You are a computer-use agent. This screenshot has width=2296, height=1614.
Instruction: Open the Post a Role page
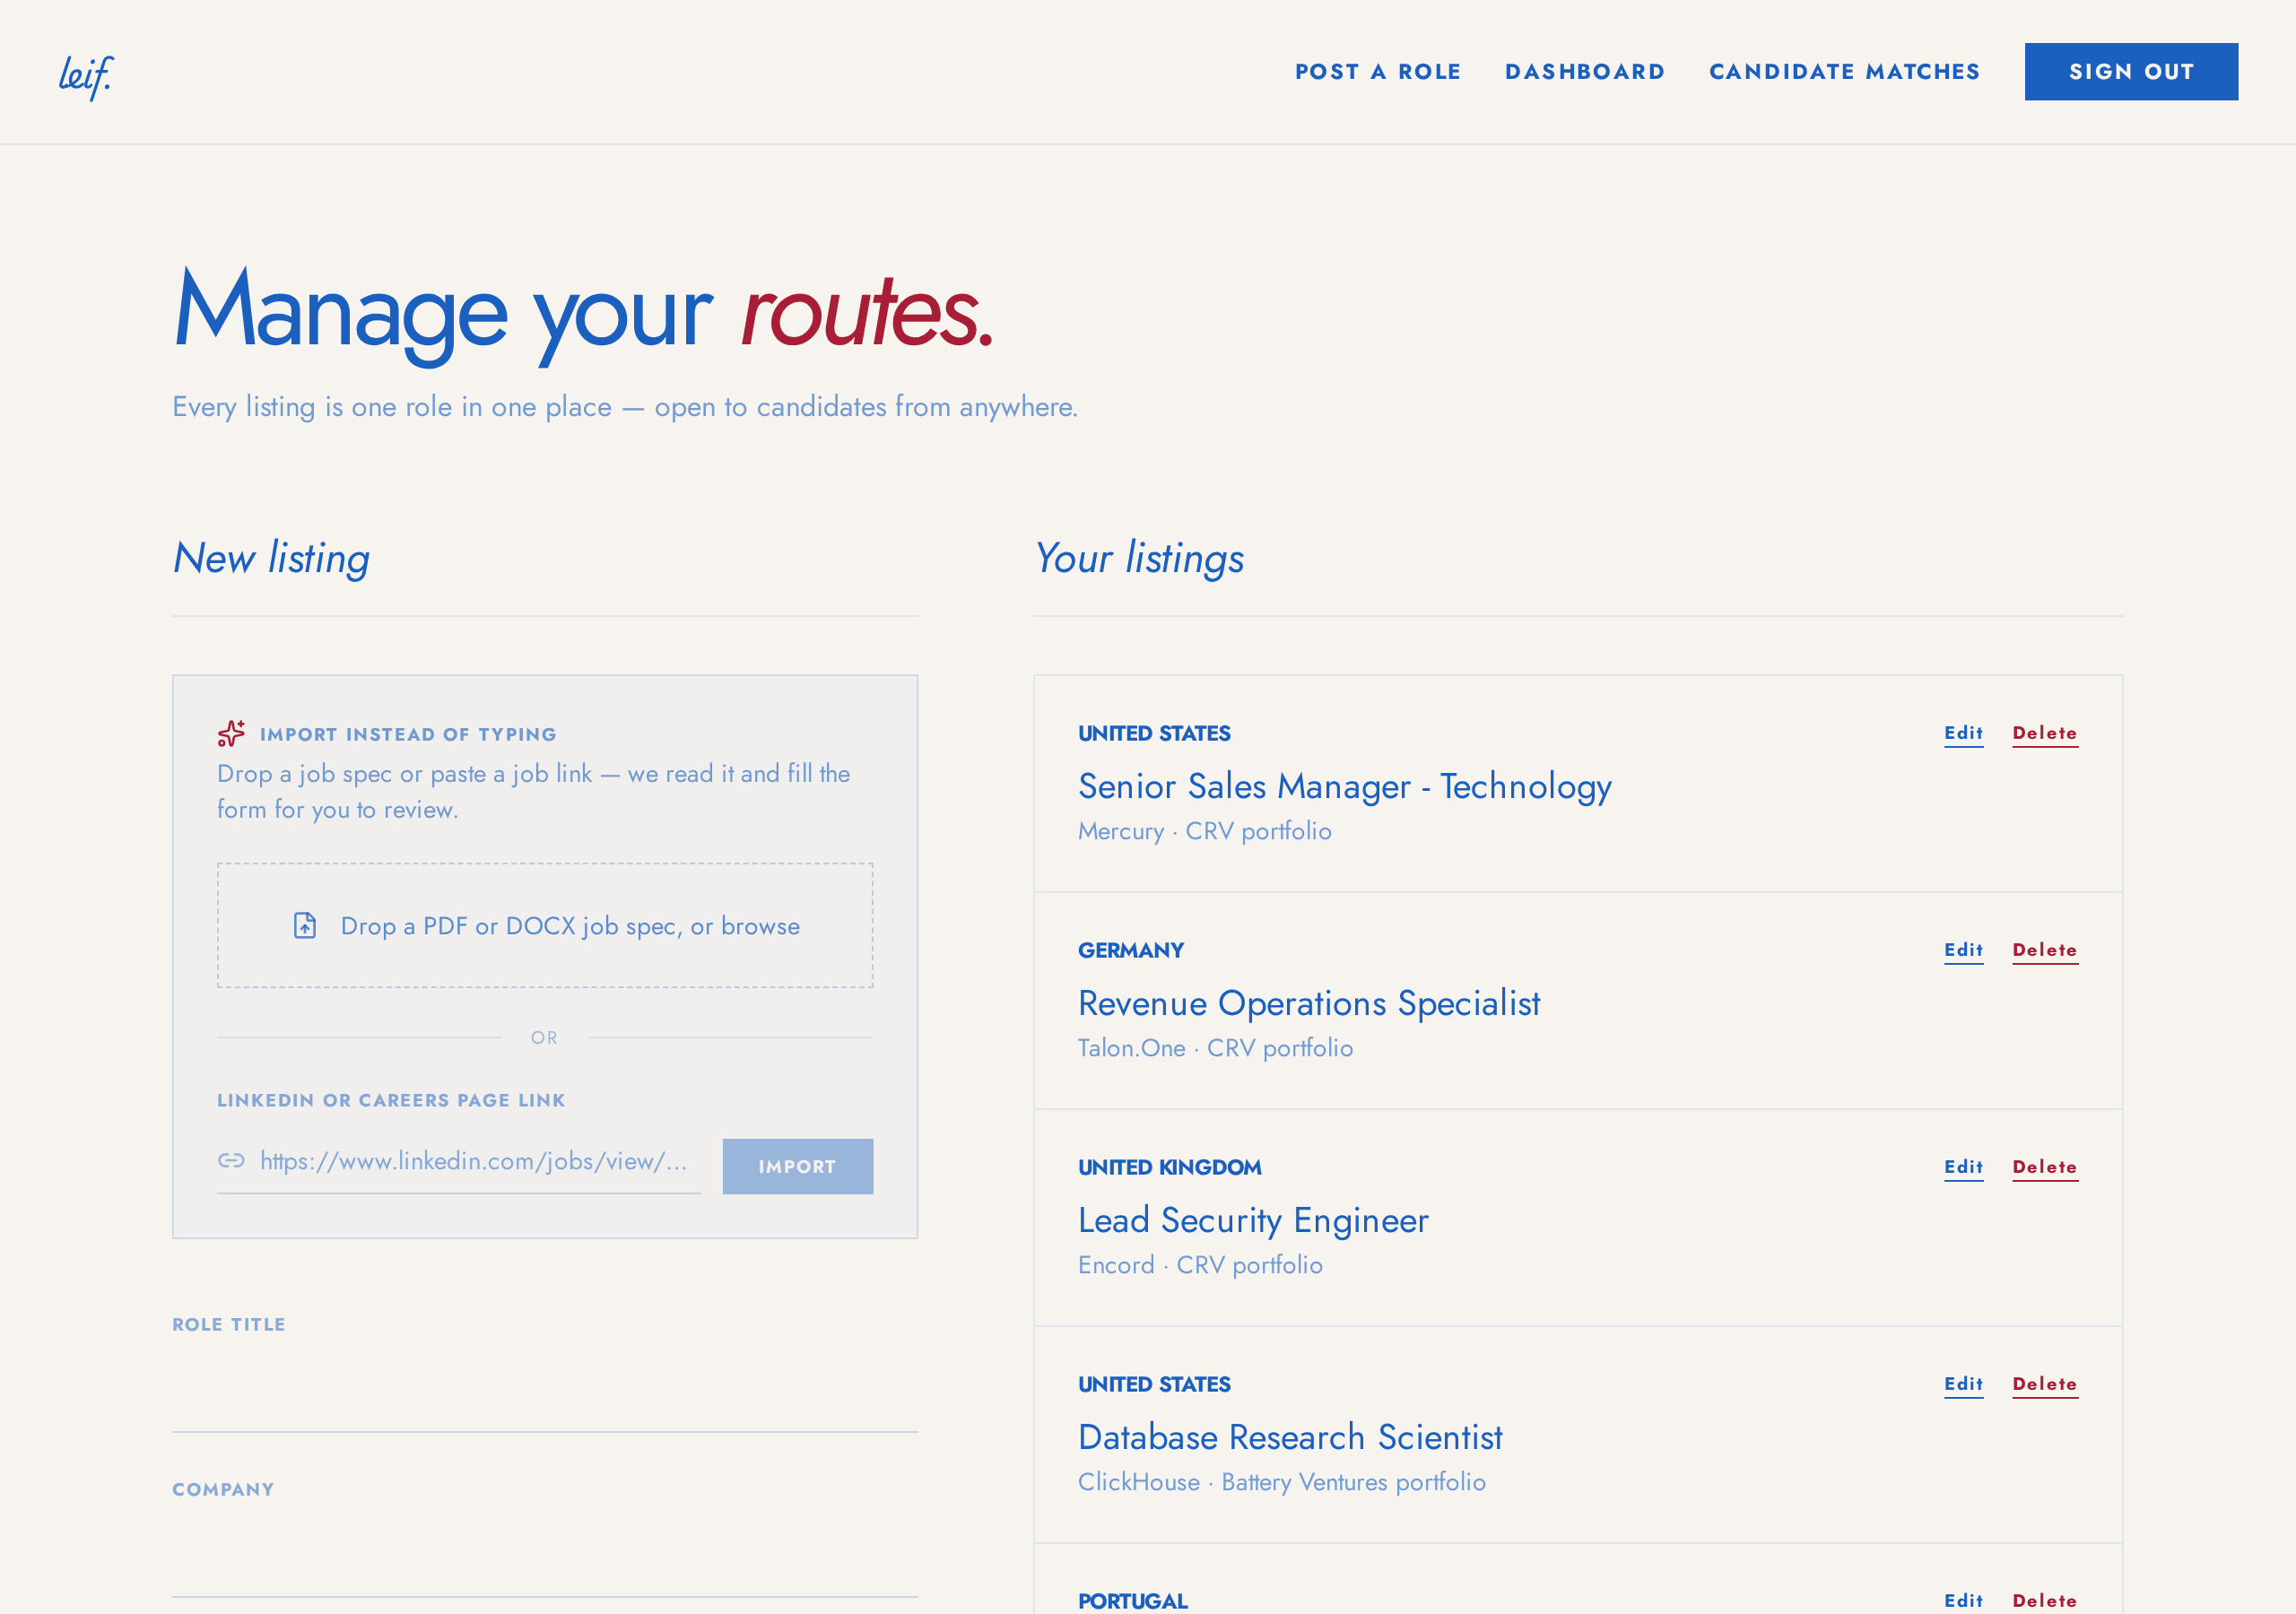click(x=1378, y=72)
